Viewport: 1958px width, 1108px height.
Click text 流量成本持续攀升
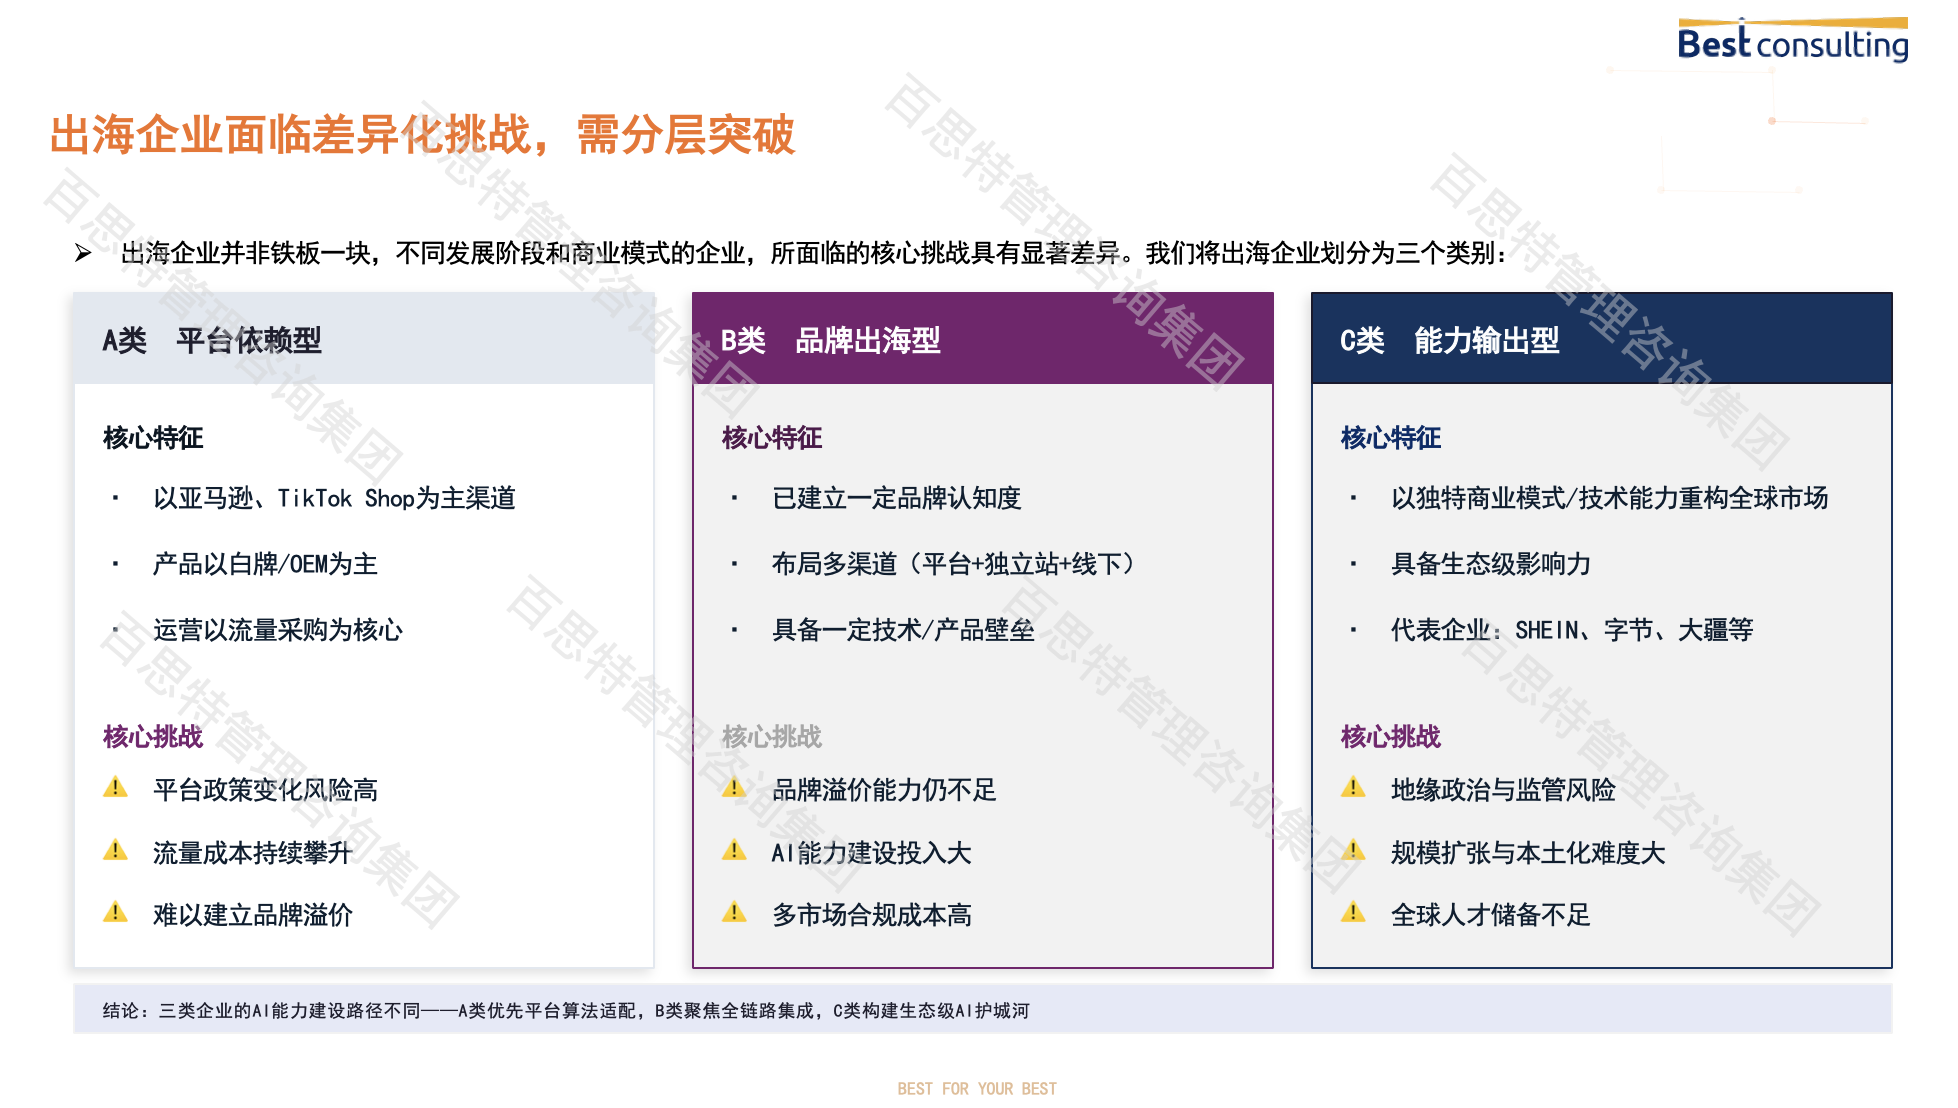pyautogui.click(x=253, y=853)
